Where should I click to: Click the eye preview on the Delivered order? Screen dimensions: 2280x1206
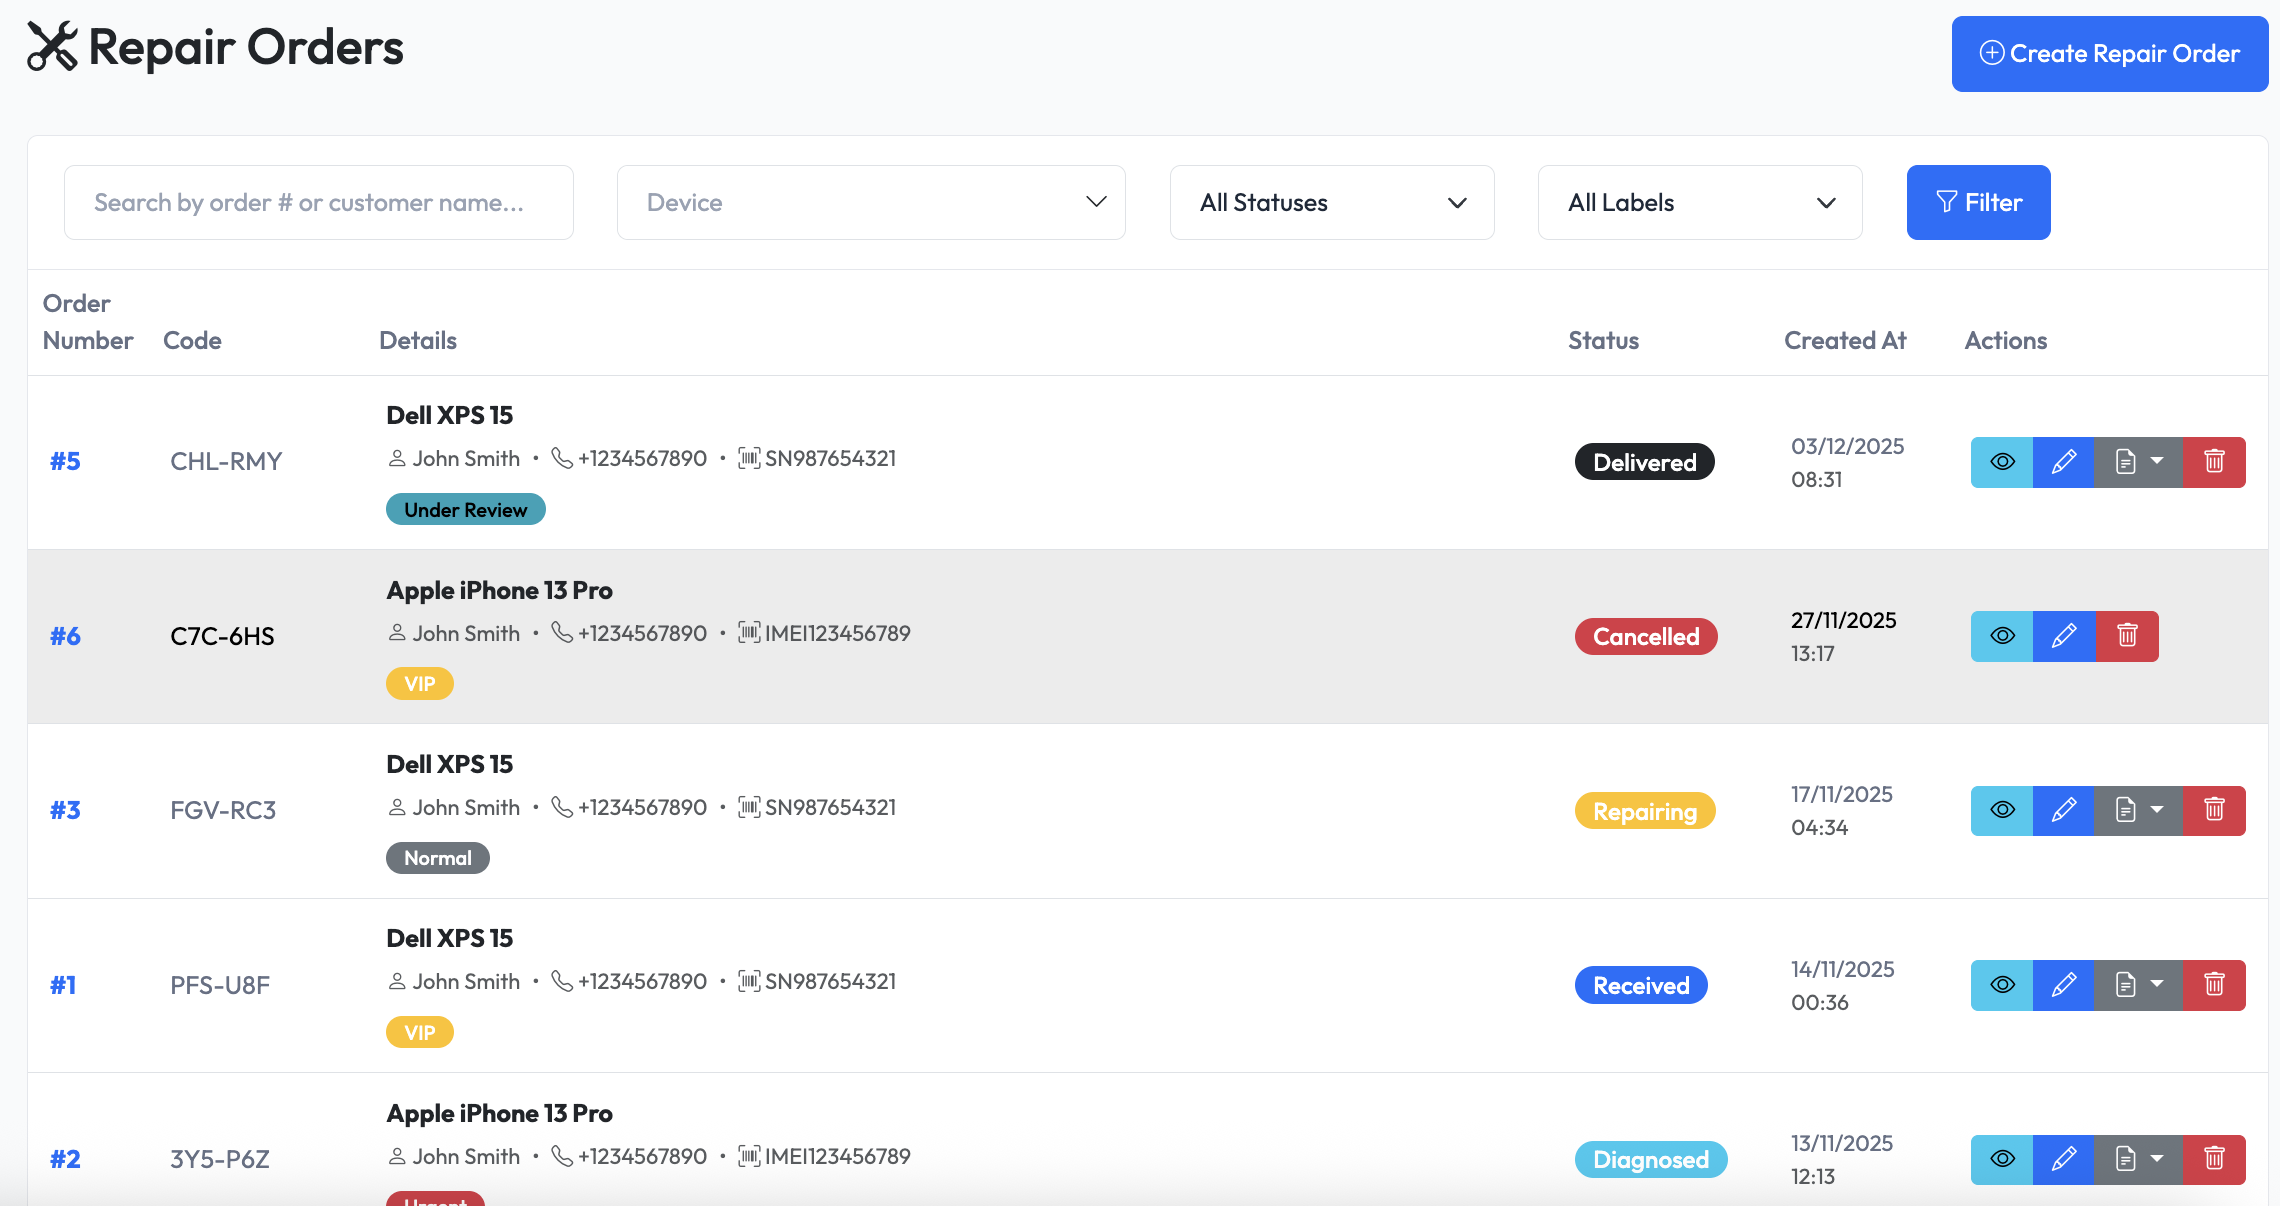[2001, 461]
